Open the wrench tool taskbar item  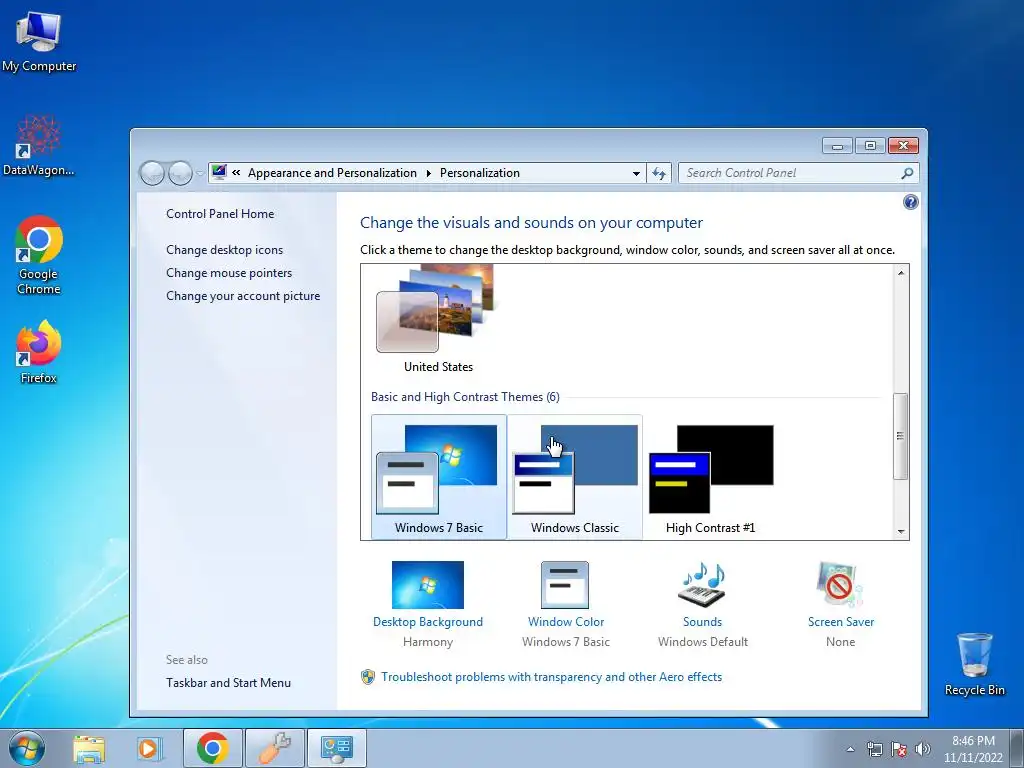pos(274,748)
